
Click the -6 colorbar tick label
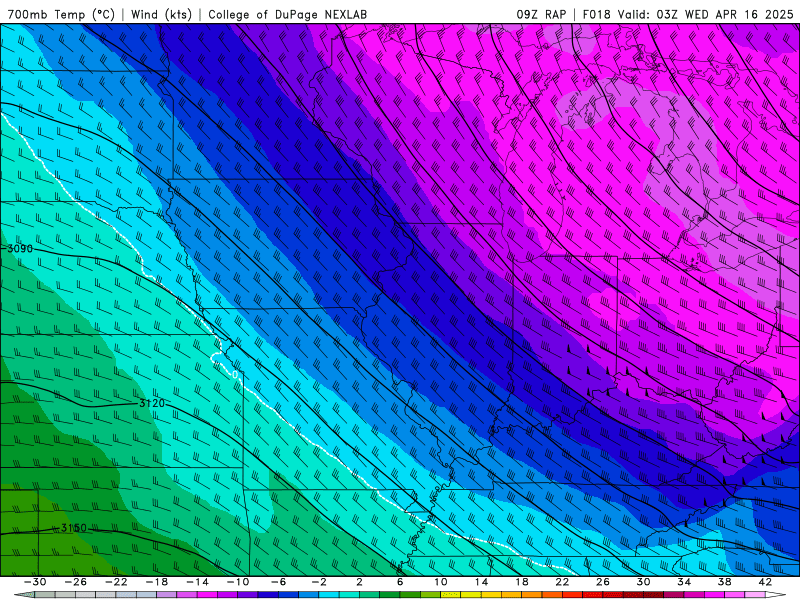pos(278,582)
